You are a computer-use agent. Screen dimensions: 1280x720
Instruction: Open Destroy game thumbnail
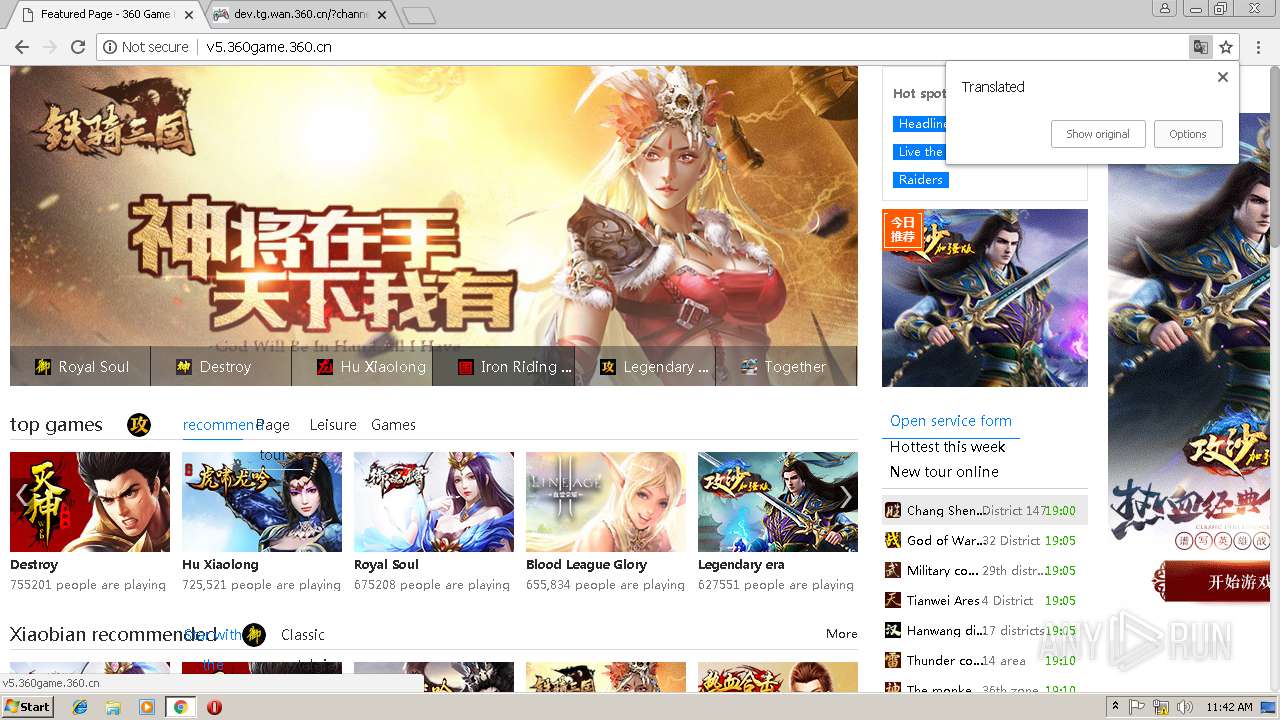click(x=90, y=502)
